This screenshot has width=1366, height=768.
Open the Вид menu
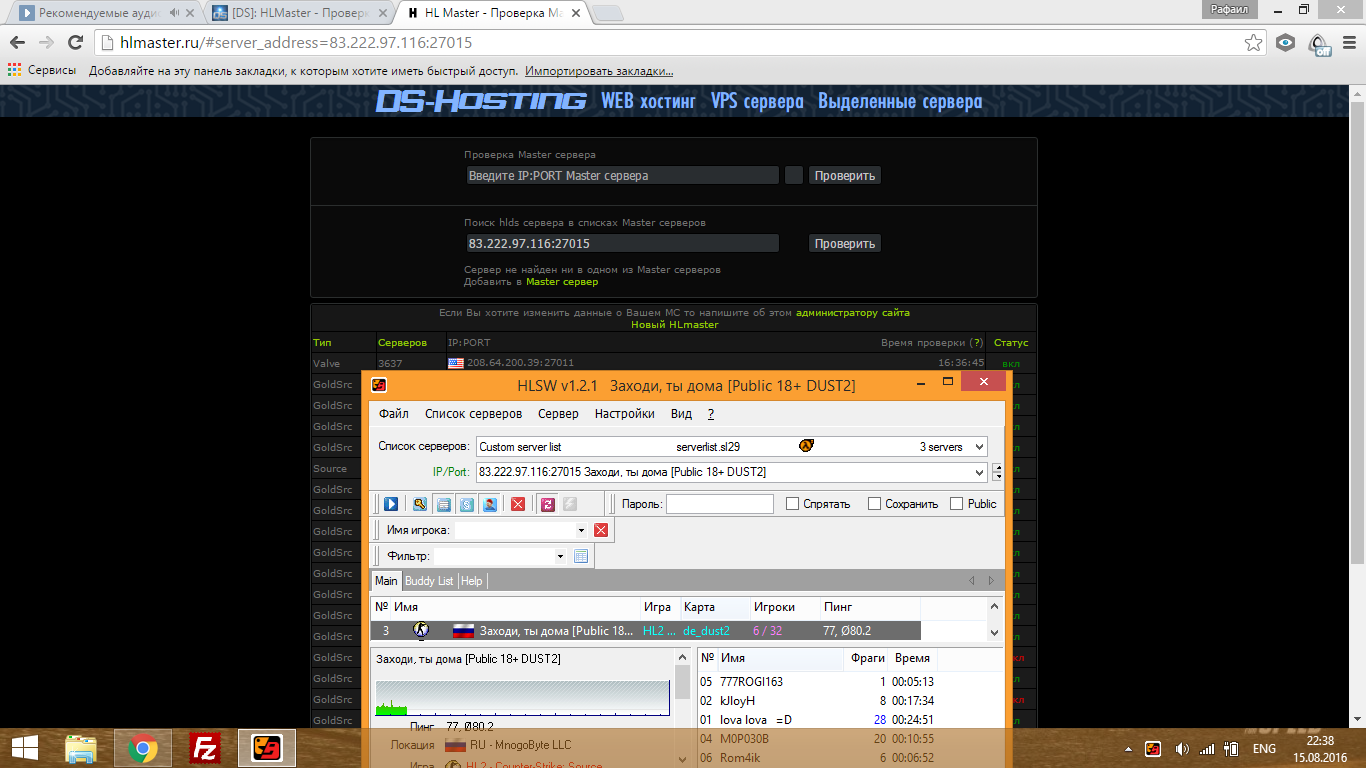click(681, 414)
